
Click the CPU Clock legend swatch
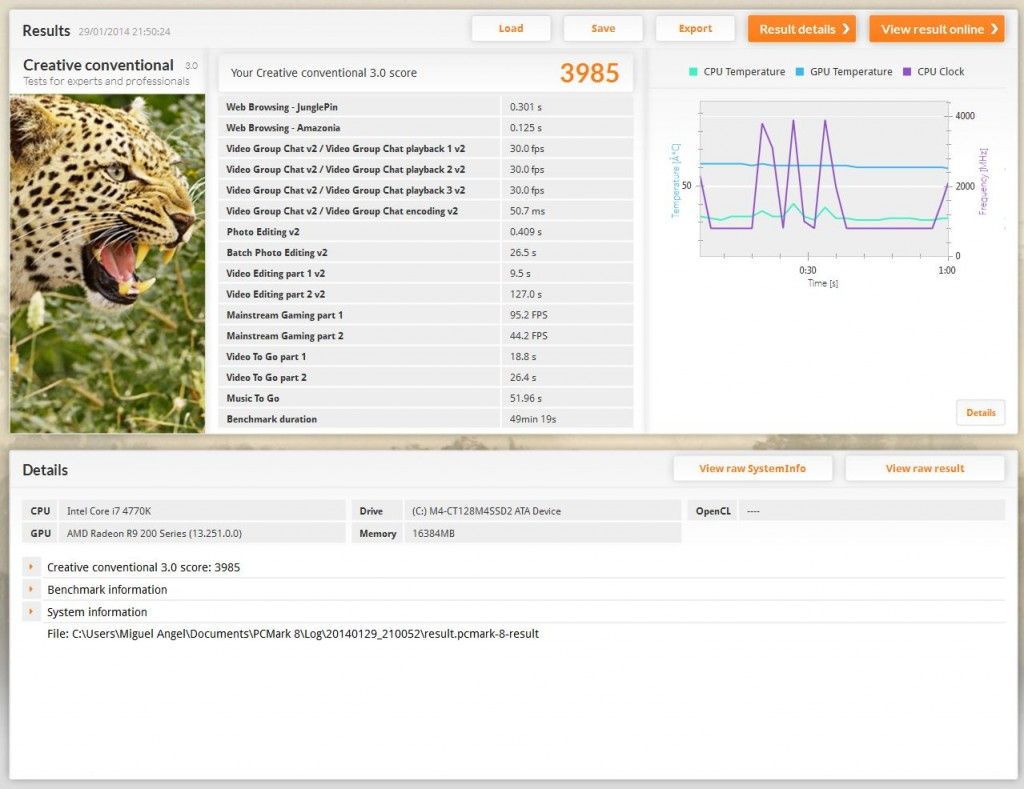point(906,72)
